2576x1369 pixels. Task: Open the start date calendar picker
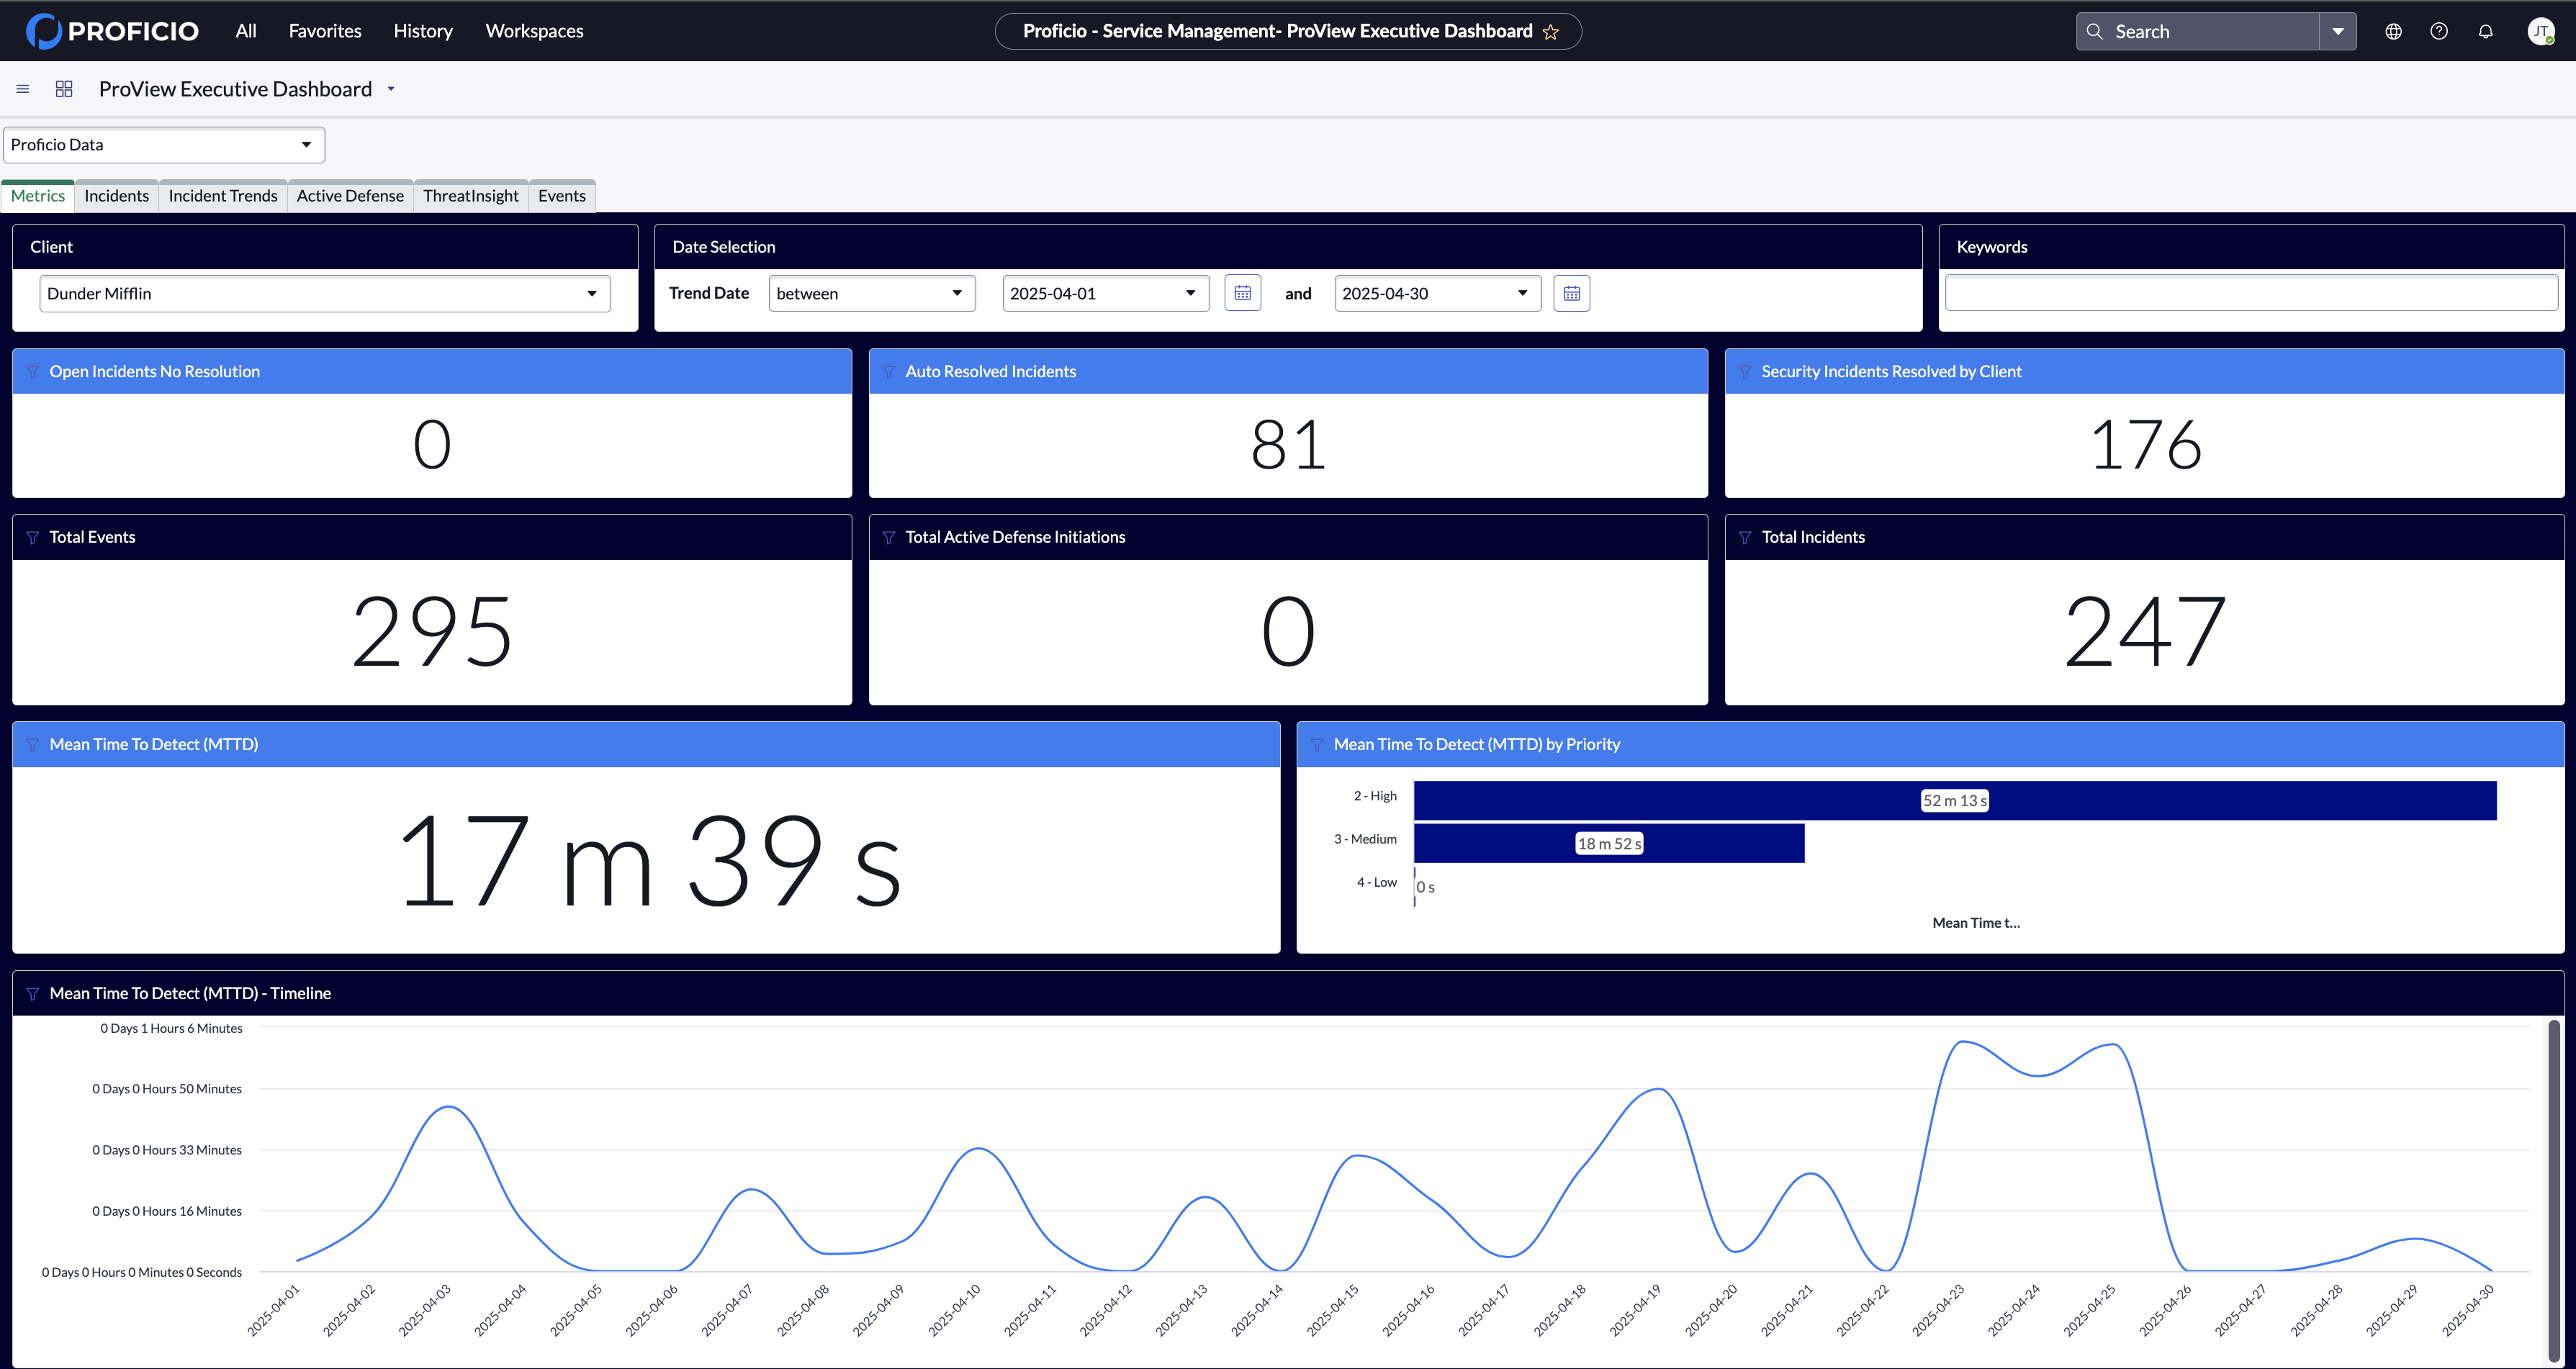(x=1242, y=293)
